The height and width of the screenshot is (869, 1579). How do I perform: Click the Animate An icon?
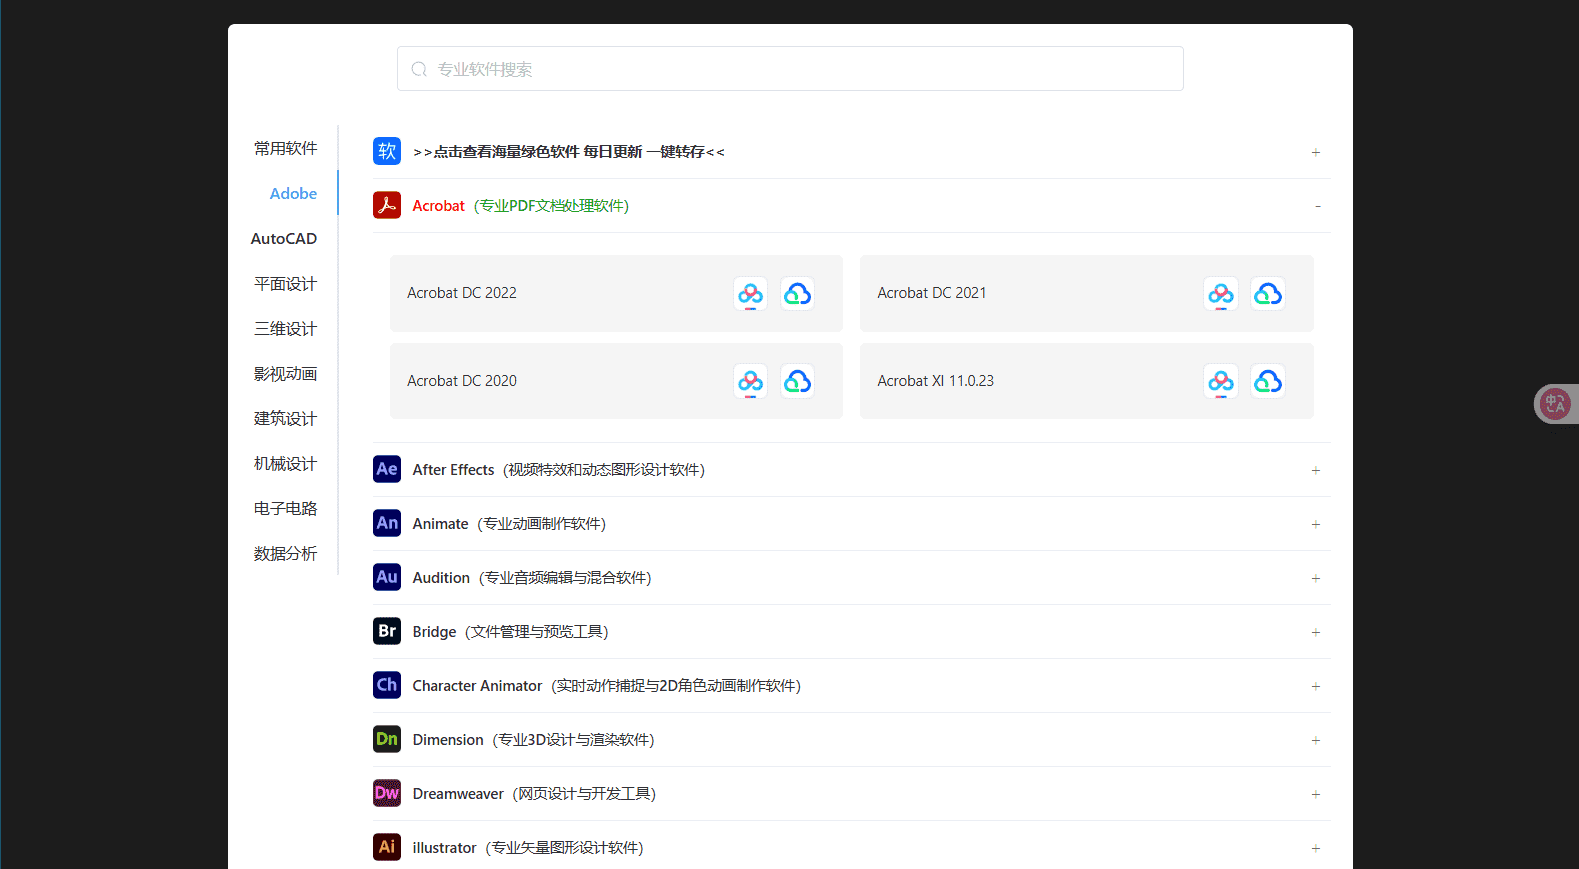387,523
